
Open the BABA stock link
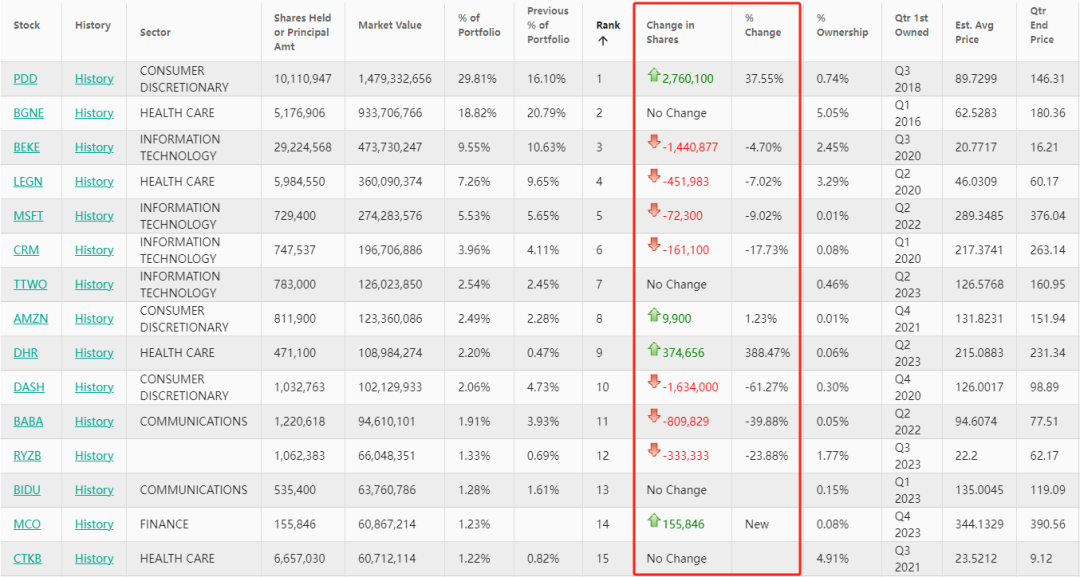(x=28, y=421)
